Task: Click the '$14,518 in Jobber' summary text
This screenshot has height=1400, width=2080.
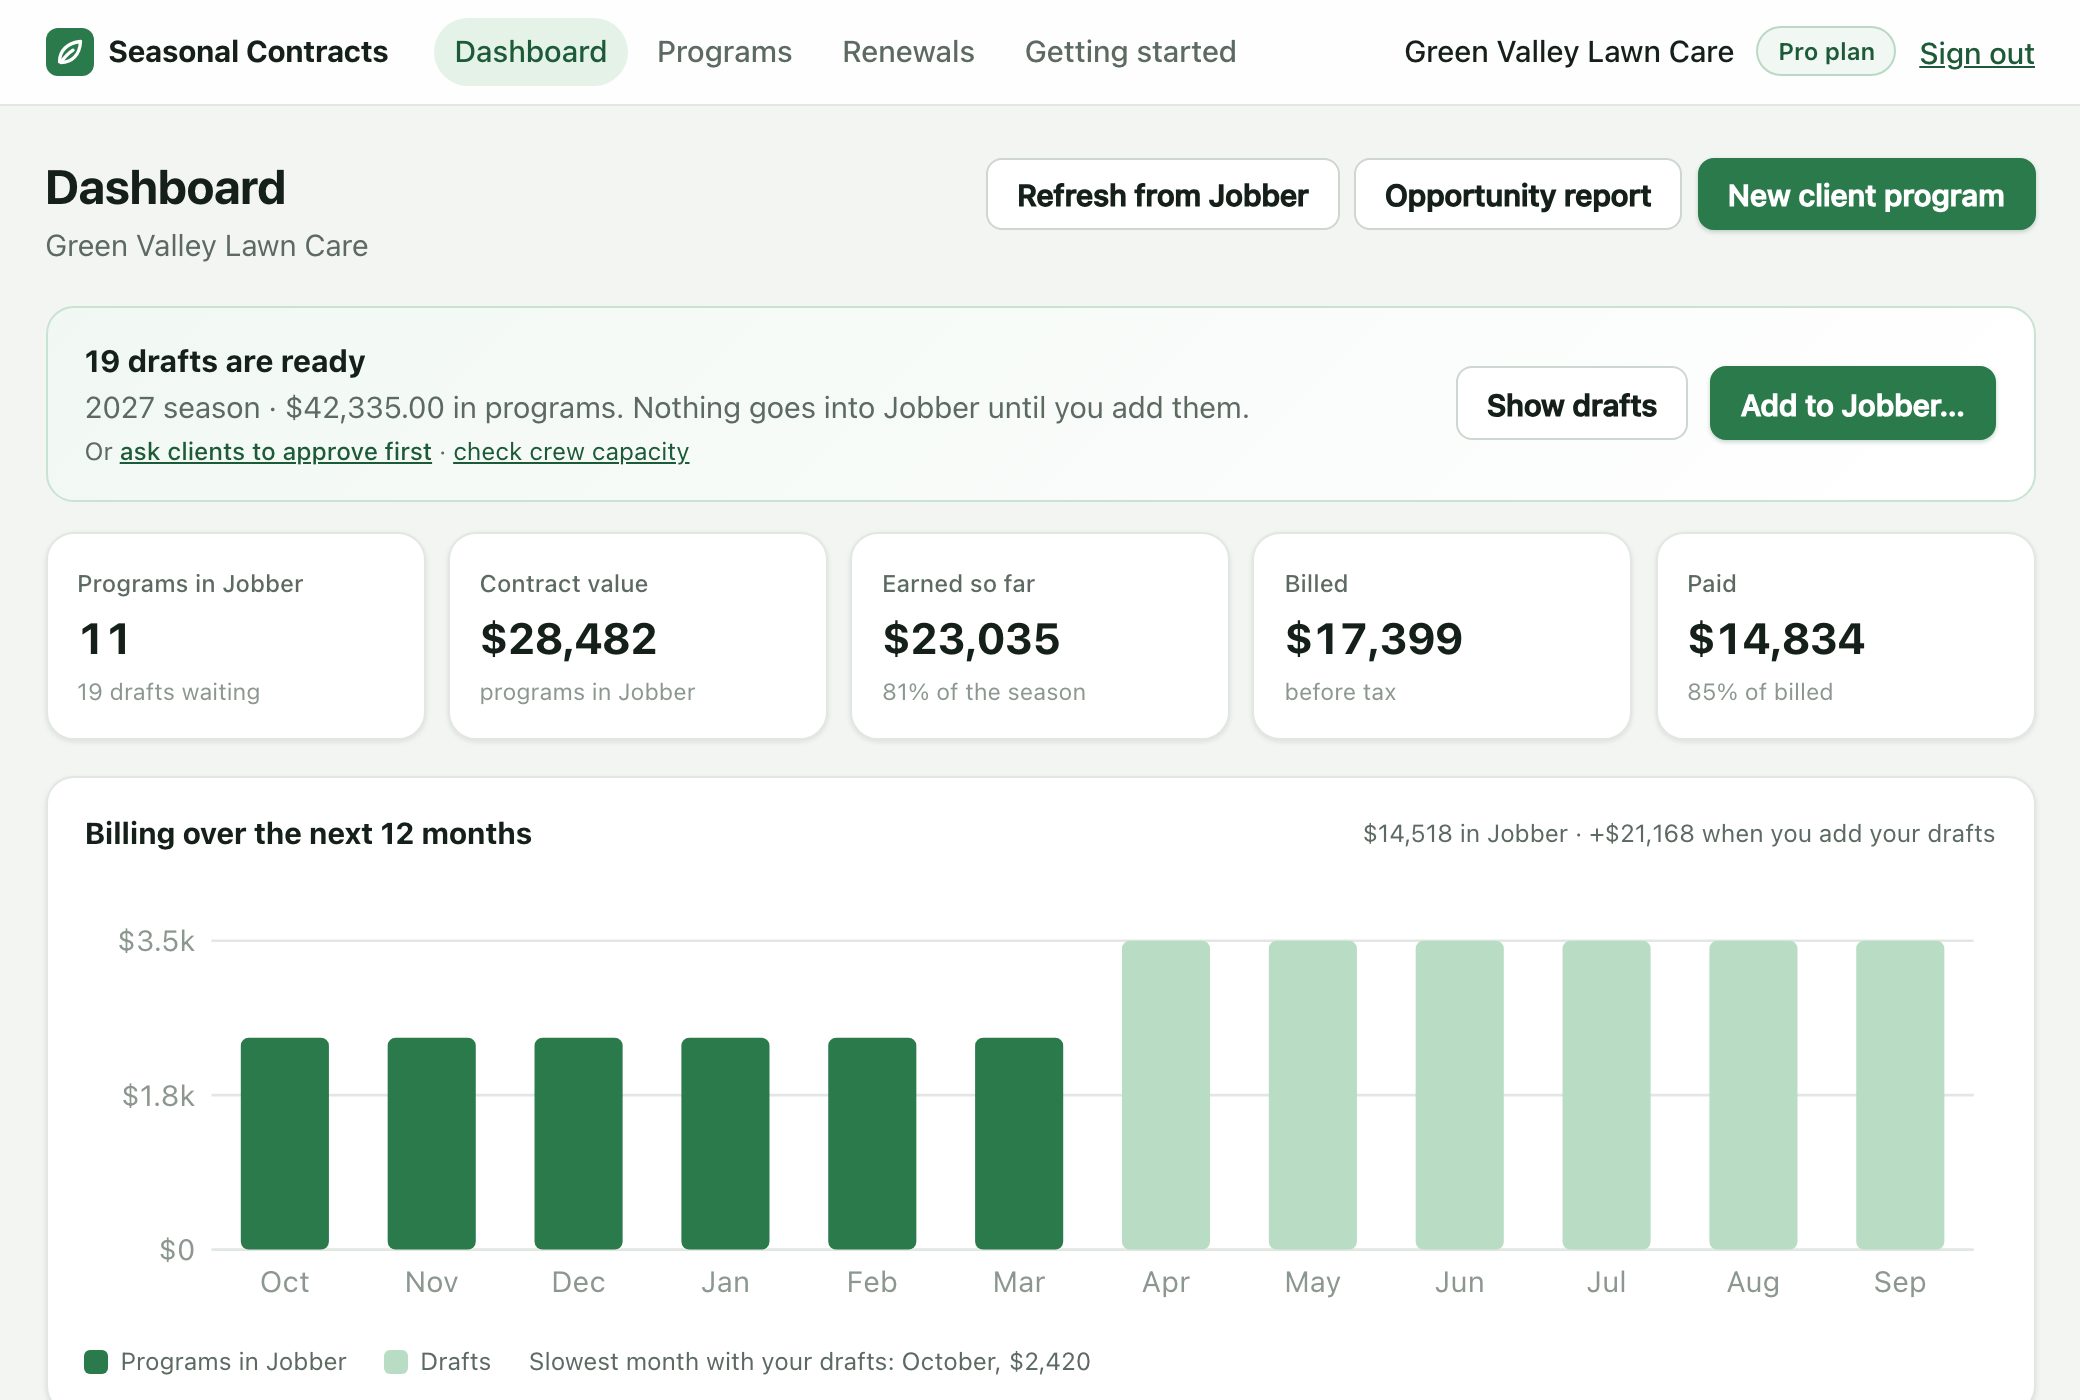Action: [x=1465, y=834]
